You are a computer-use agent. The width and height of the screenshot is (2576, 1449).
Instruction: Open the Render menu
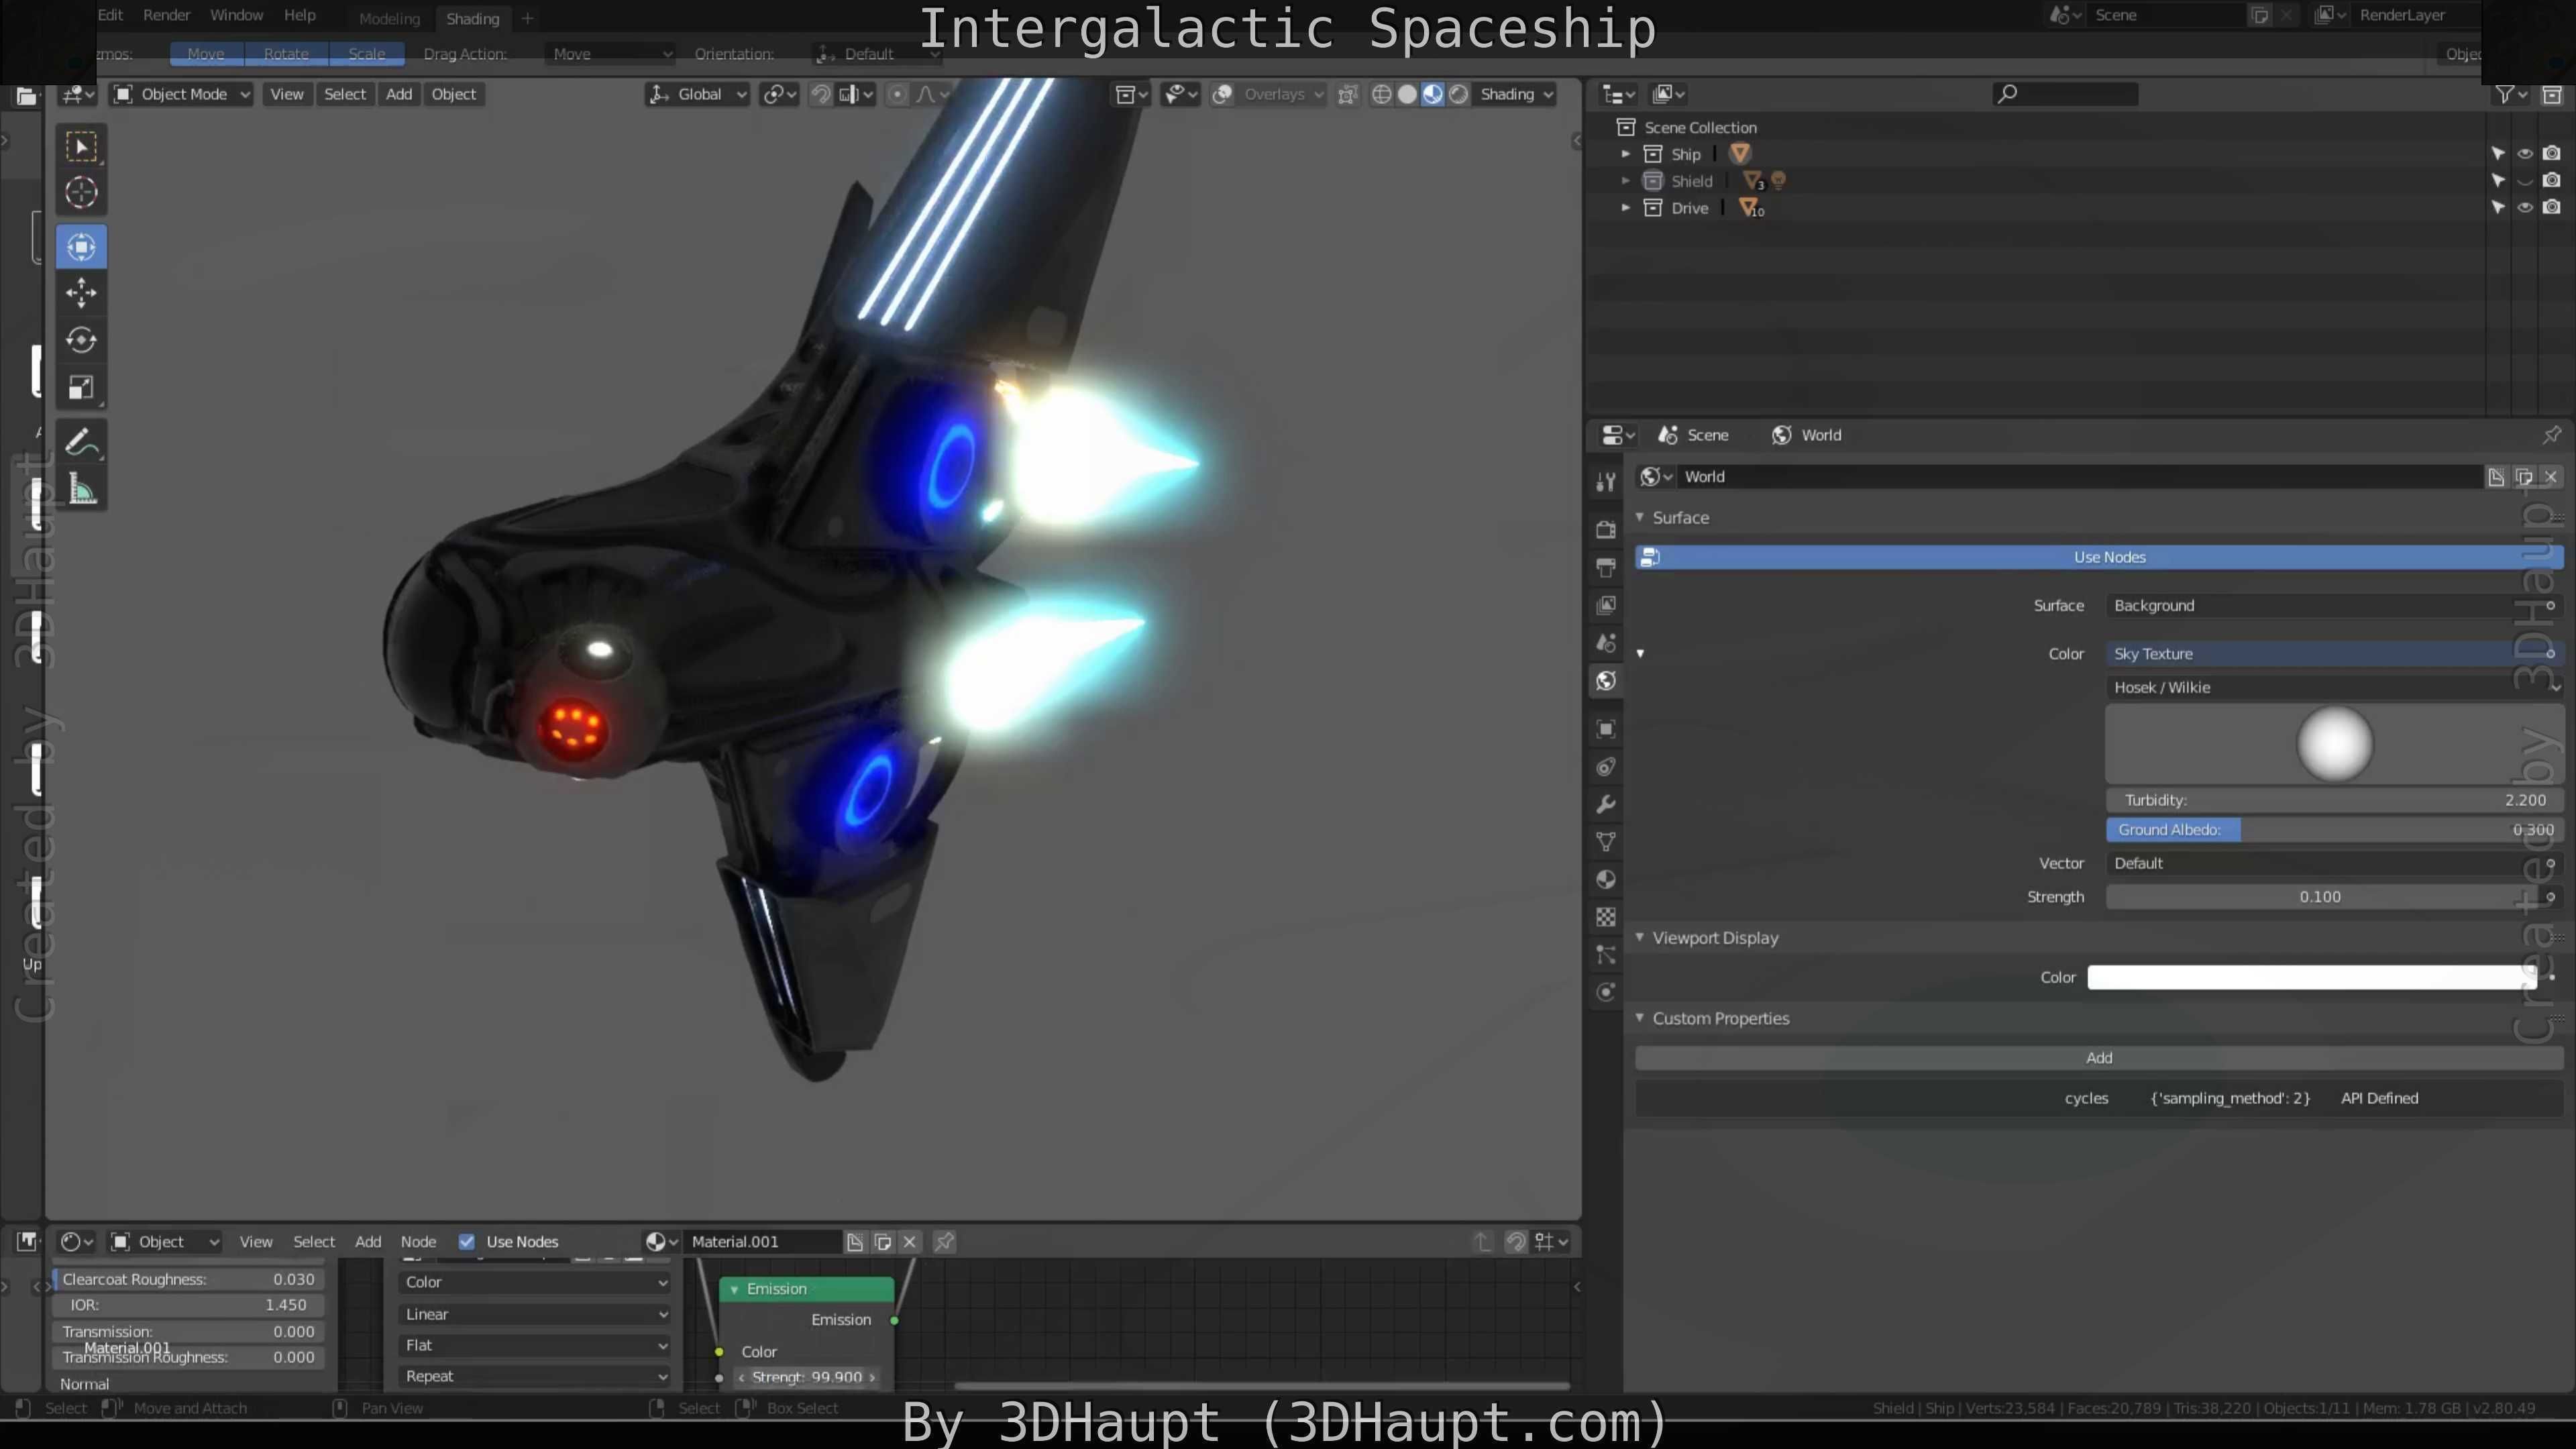point(166,15)
